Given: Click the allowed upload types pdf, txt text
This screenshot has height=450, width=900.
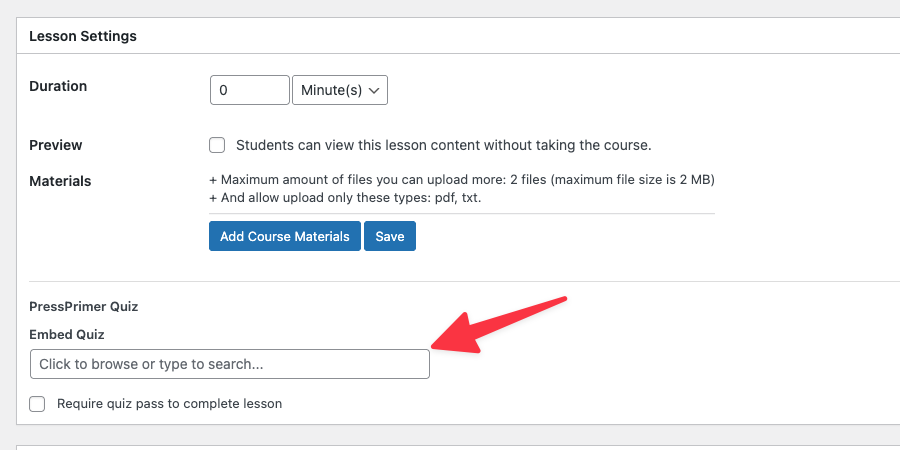Looking at the screenshot, I should point(349,198).
